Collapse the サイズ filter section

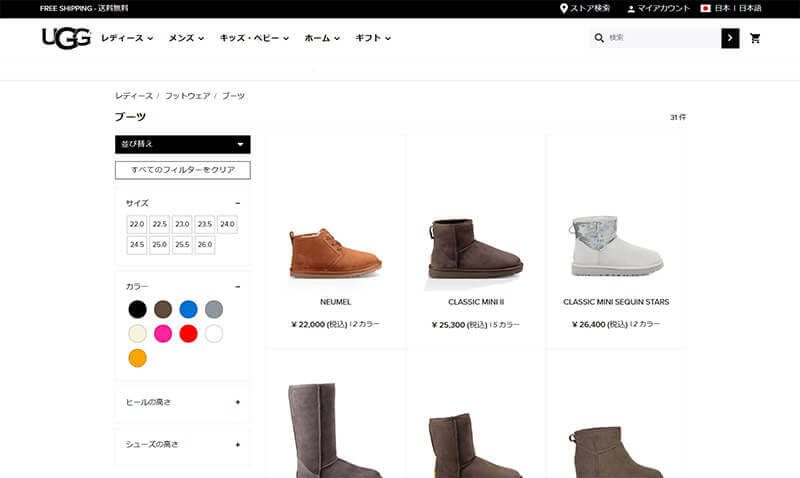pyautogui.click(x=237, y=203)
